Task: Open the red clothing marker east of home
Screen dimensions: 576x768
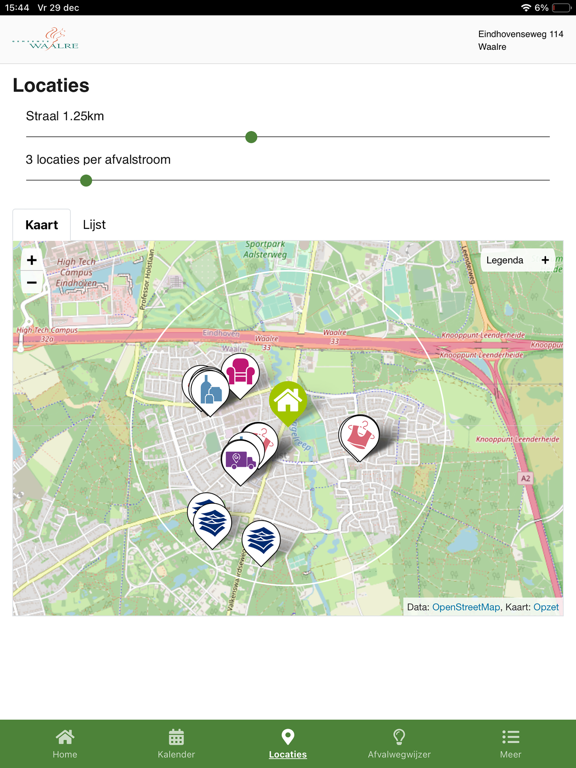Action: point(360,435)
